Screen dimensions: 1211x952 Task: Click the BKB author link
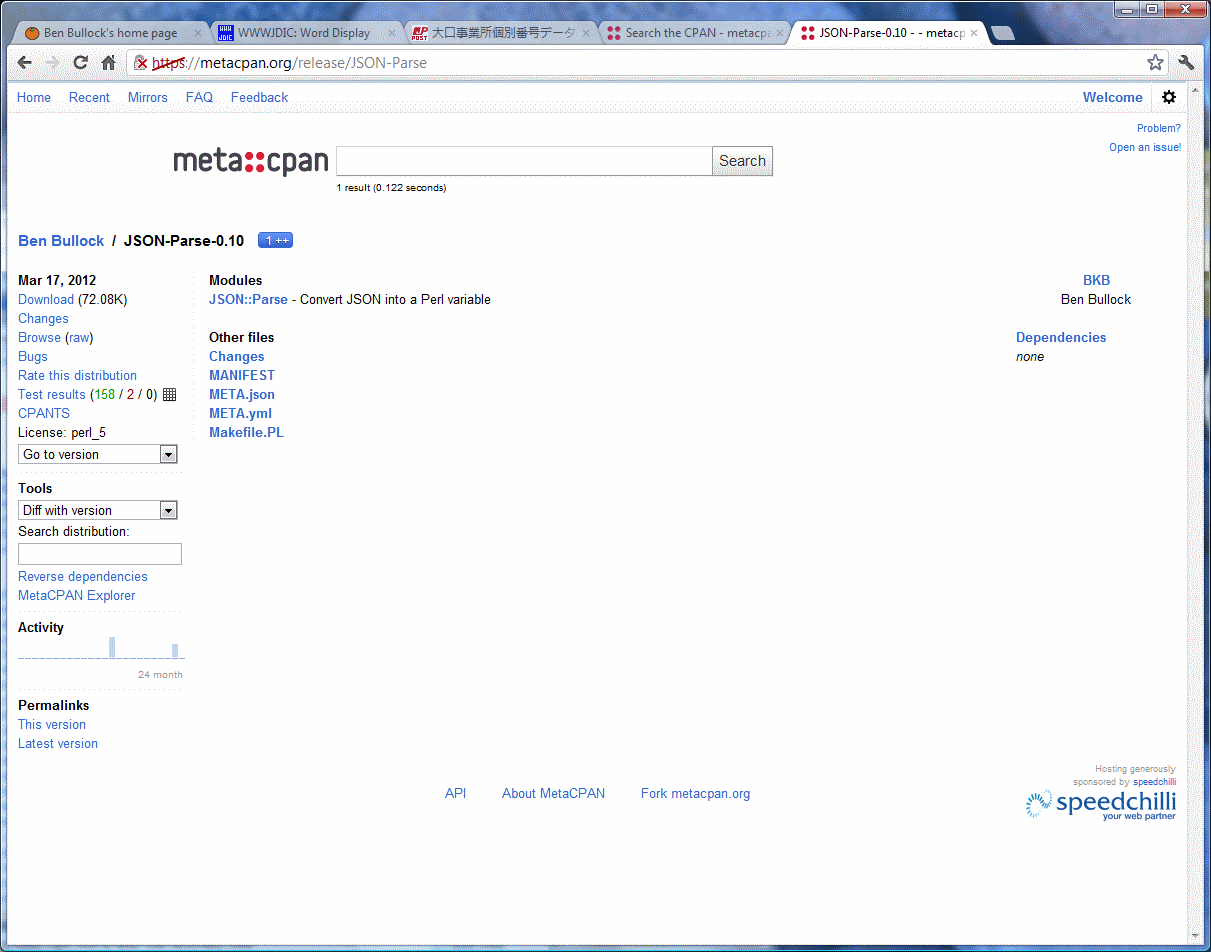(x=1096, y=280)
